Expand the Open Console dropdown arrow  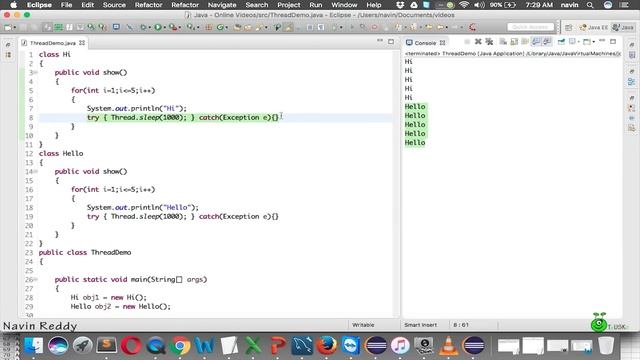(x=593, y=42)
